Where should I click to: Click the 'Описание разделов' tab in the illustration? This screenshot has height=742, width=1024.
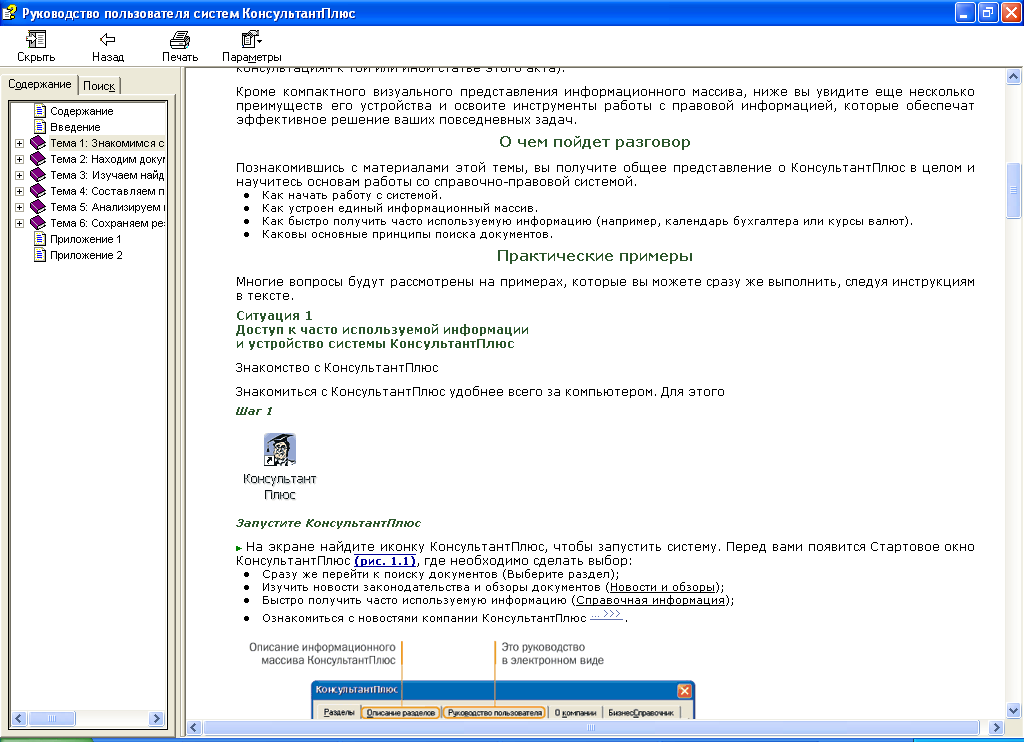(x=400, y=713)
